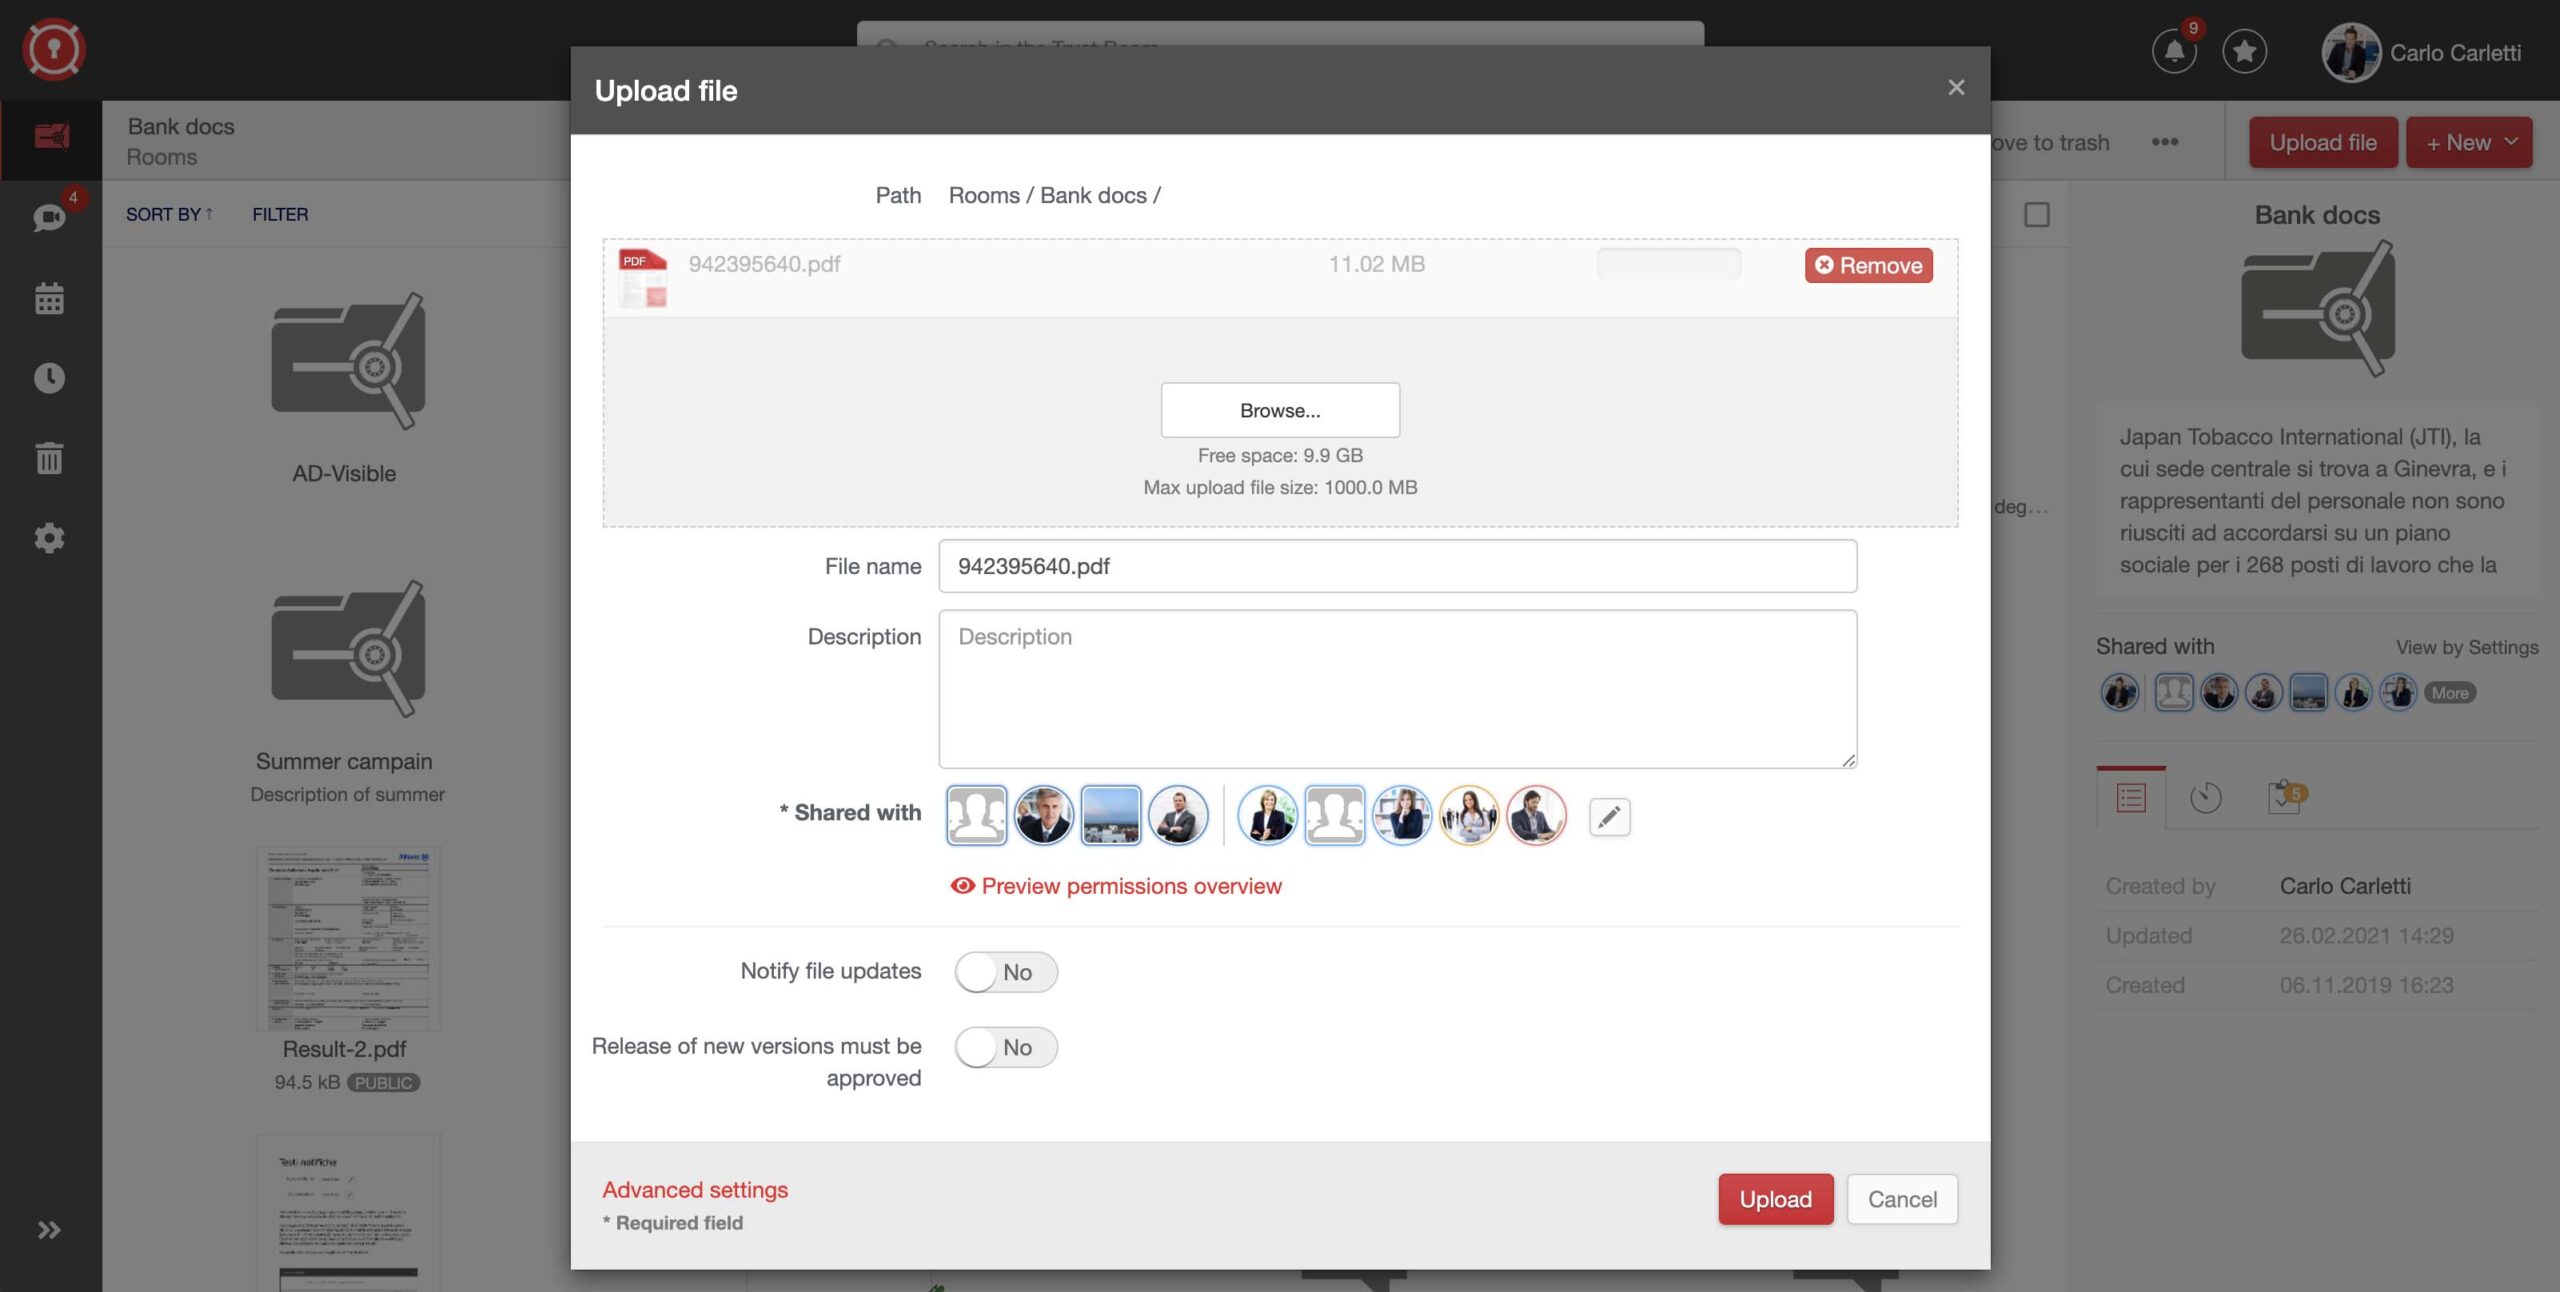This screenshot has height=1292, width=2560.
Task: Click the notifications bell icon
Action: (2173, 52)
